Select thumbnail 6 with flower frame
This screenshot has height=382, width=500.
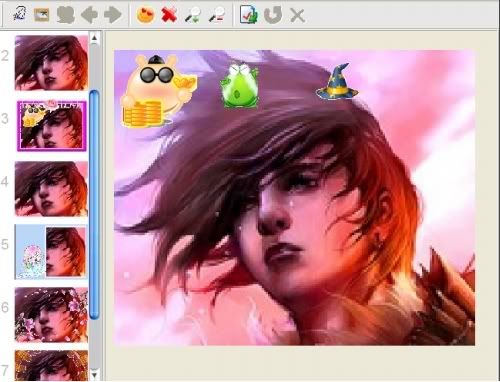click(51, 315)
